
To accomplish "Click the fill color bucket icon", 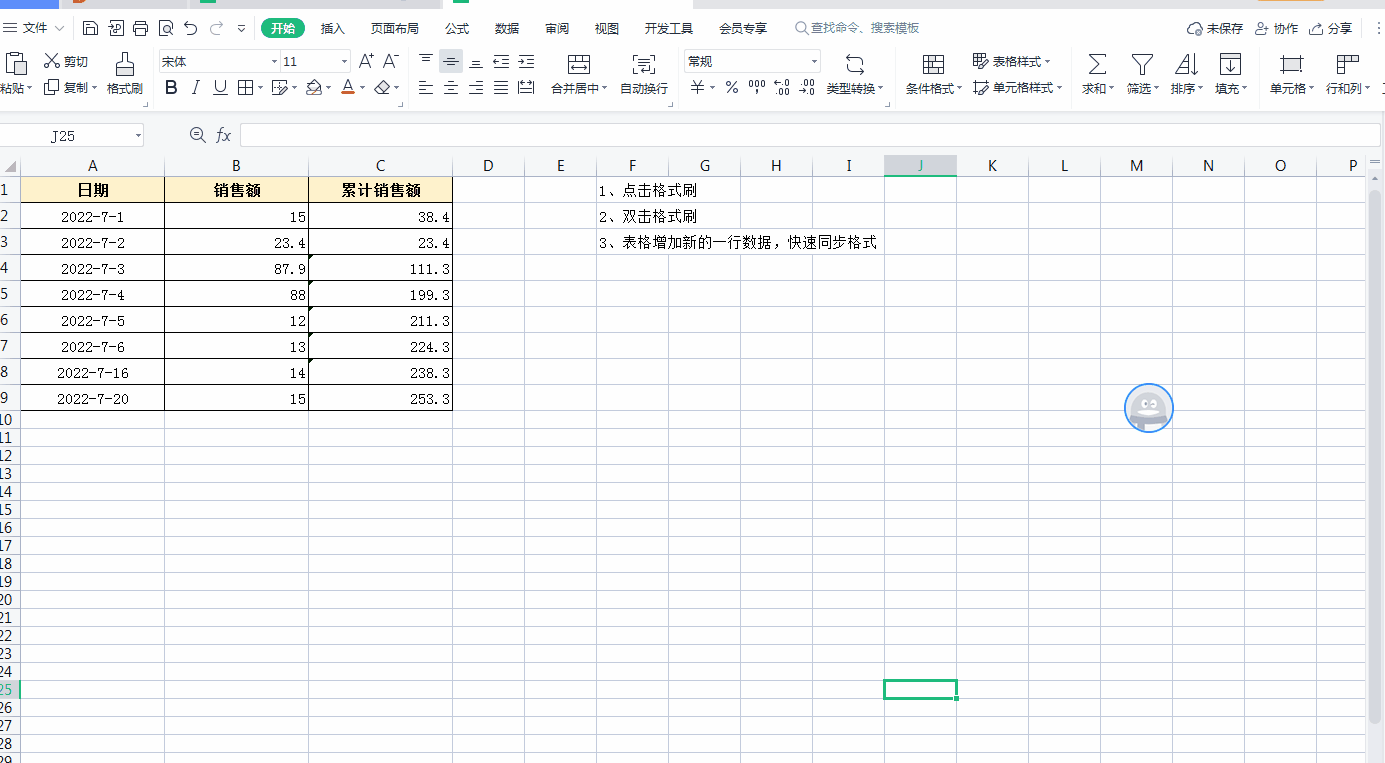I will tap(314, 88).
